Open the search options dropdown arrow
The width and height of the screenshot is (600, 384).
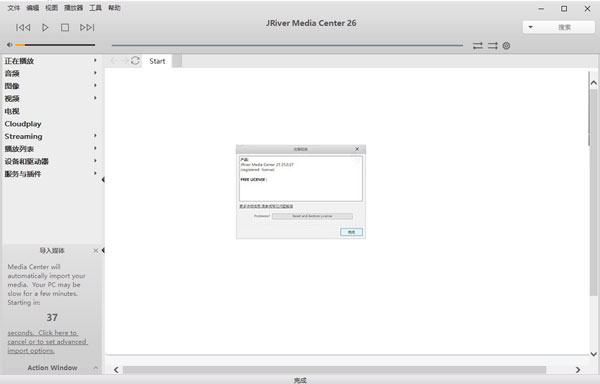[530, 27]
